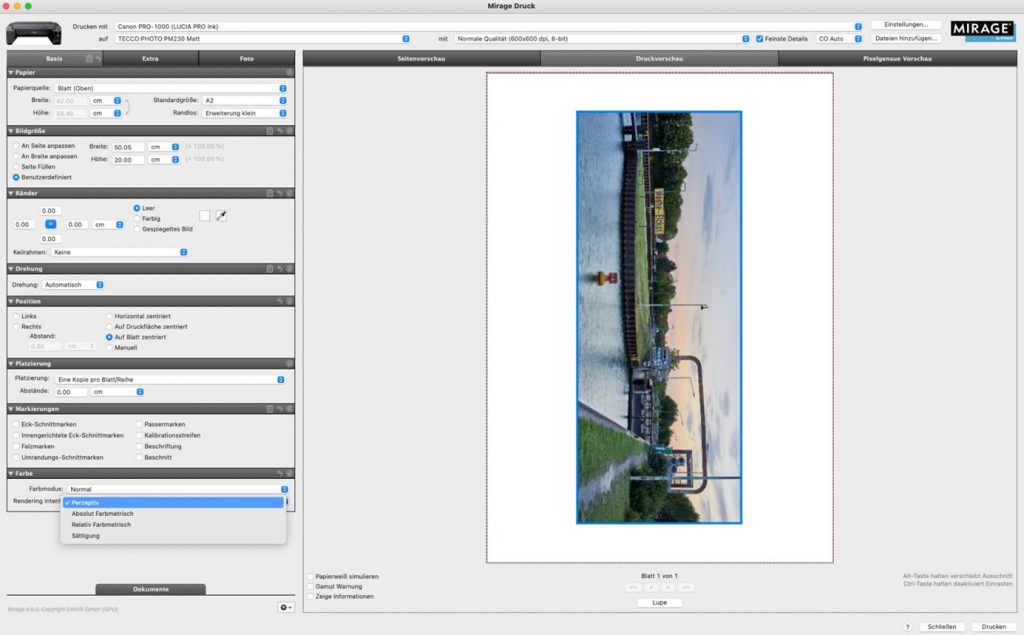Collapse the Markierungen section
1024x635 pixels.
click(10, 409)
